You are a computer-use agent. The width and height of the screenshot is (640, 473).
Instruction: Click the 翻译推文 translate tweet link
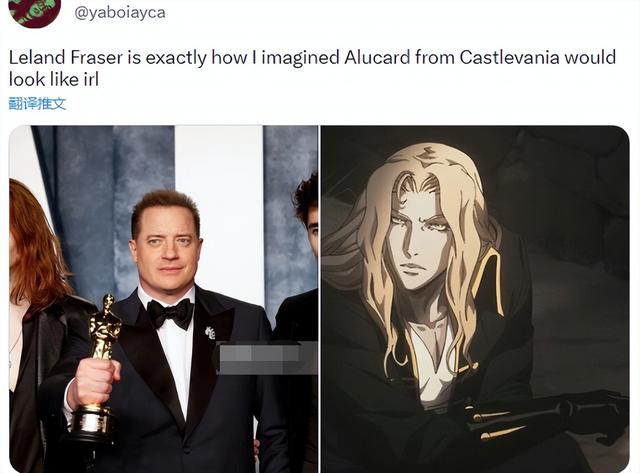[37, 104]
